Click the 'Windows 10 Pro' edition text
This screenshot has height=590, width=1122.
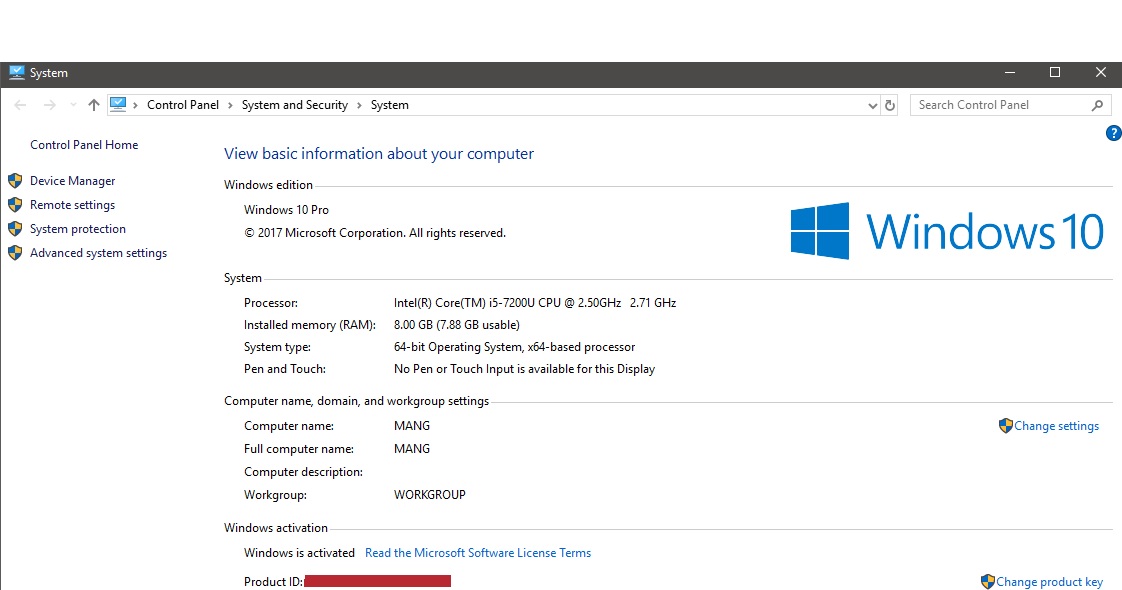(286, 210)
